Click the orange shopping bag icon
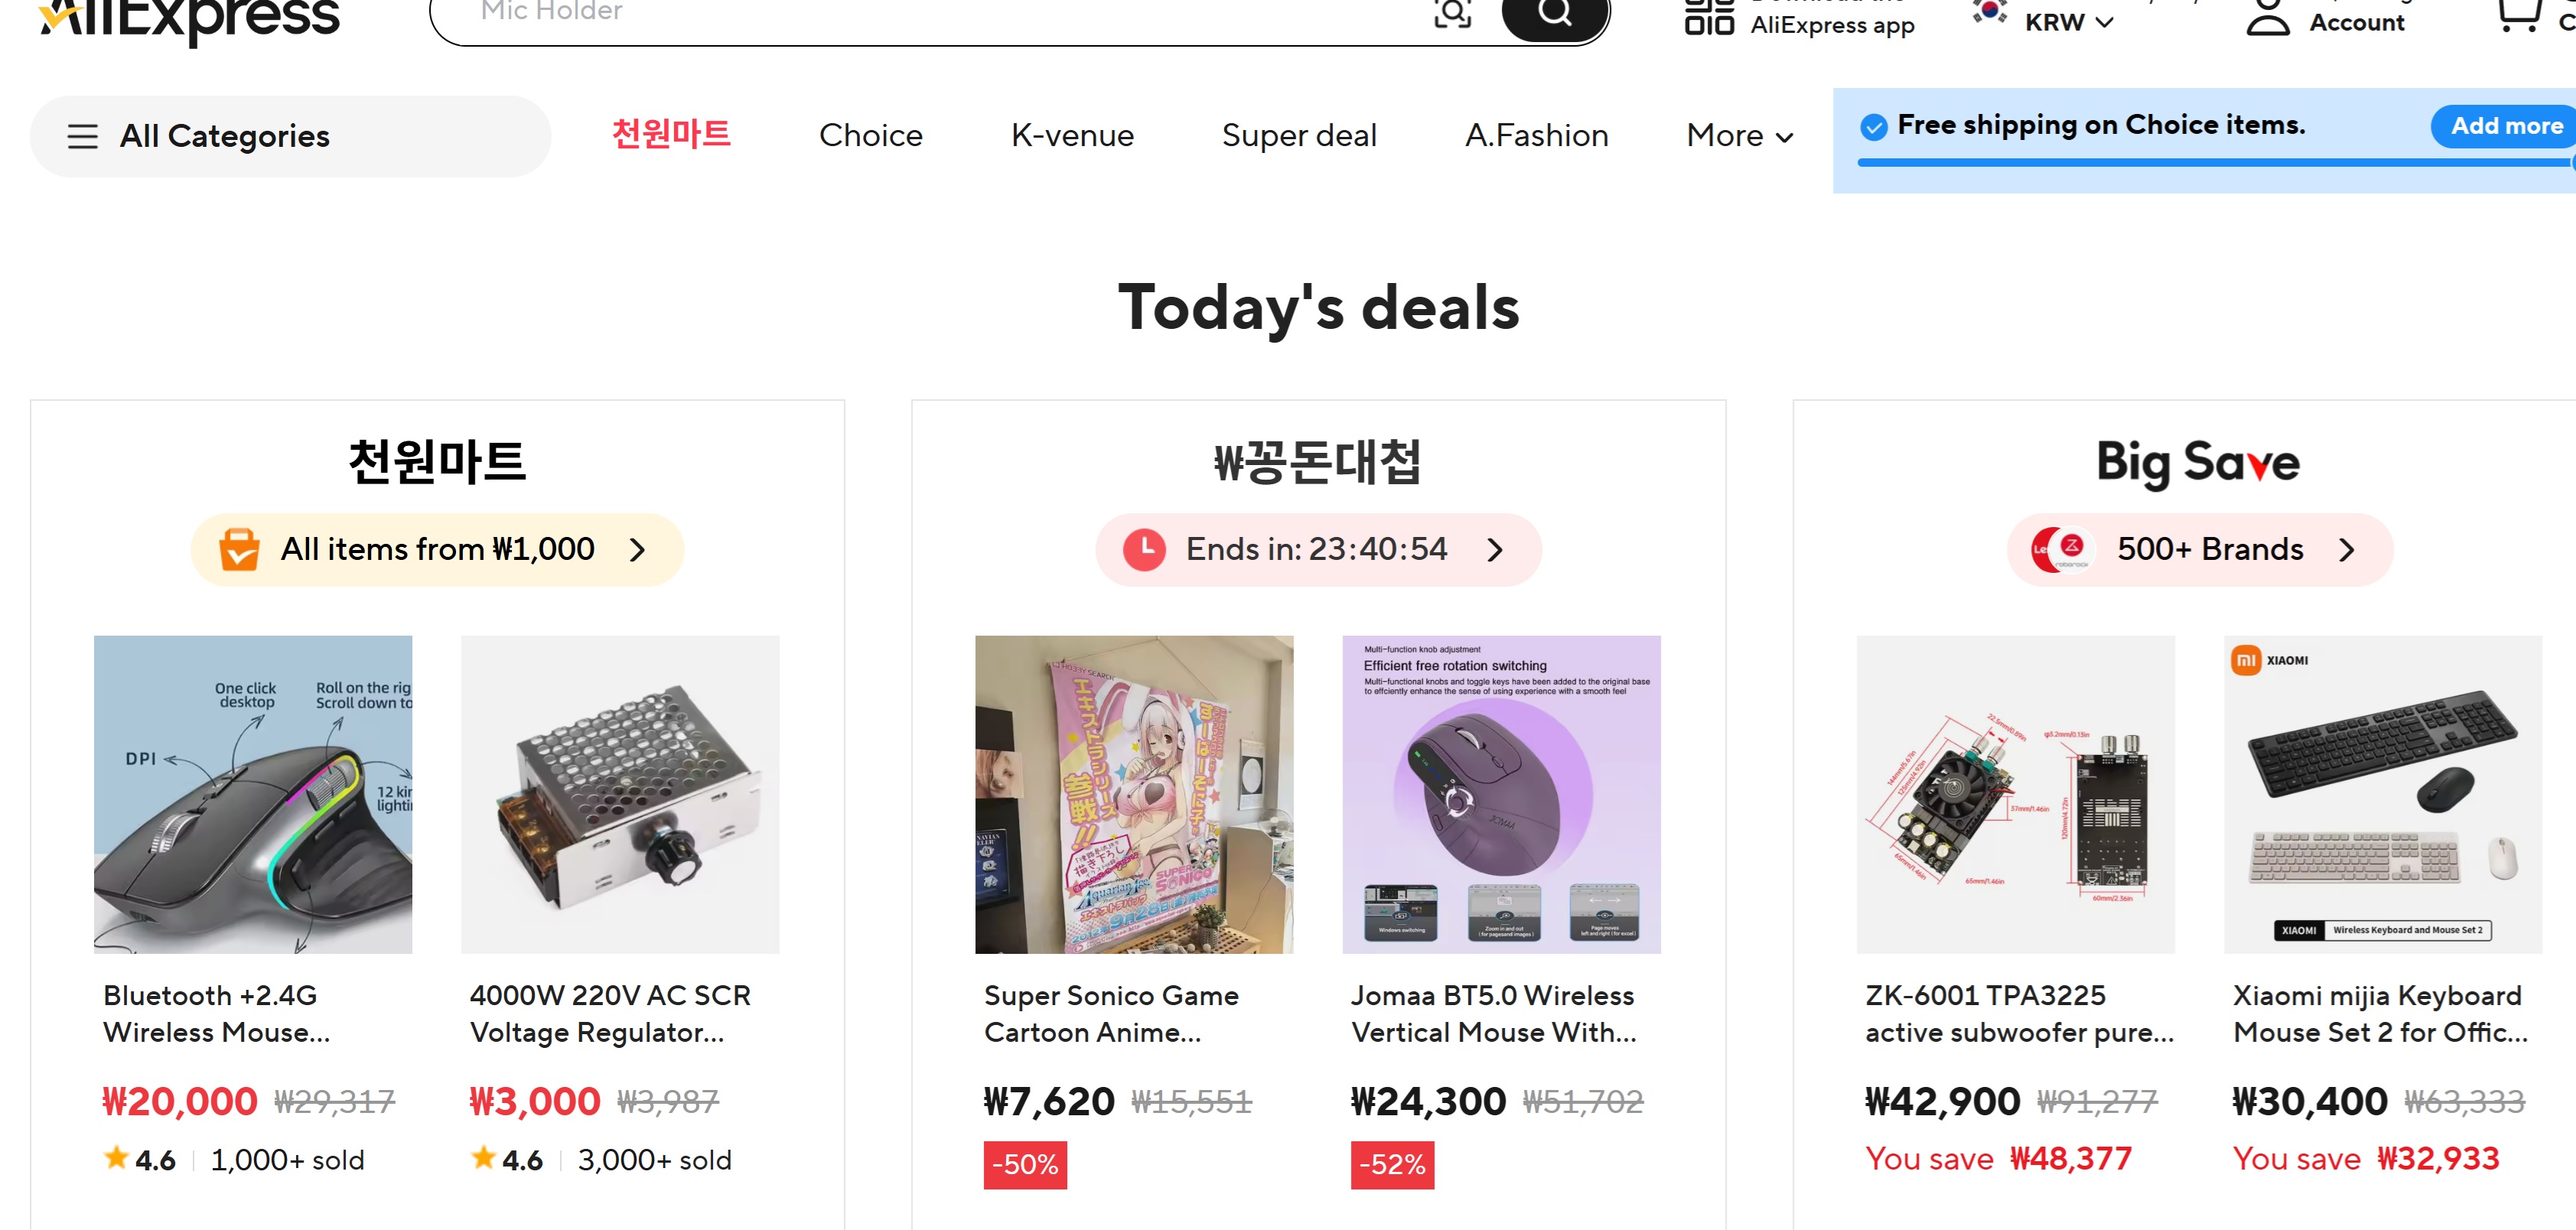Screen dimensions: 2576x1230 pos(239,549)
